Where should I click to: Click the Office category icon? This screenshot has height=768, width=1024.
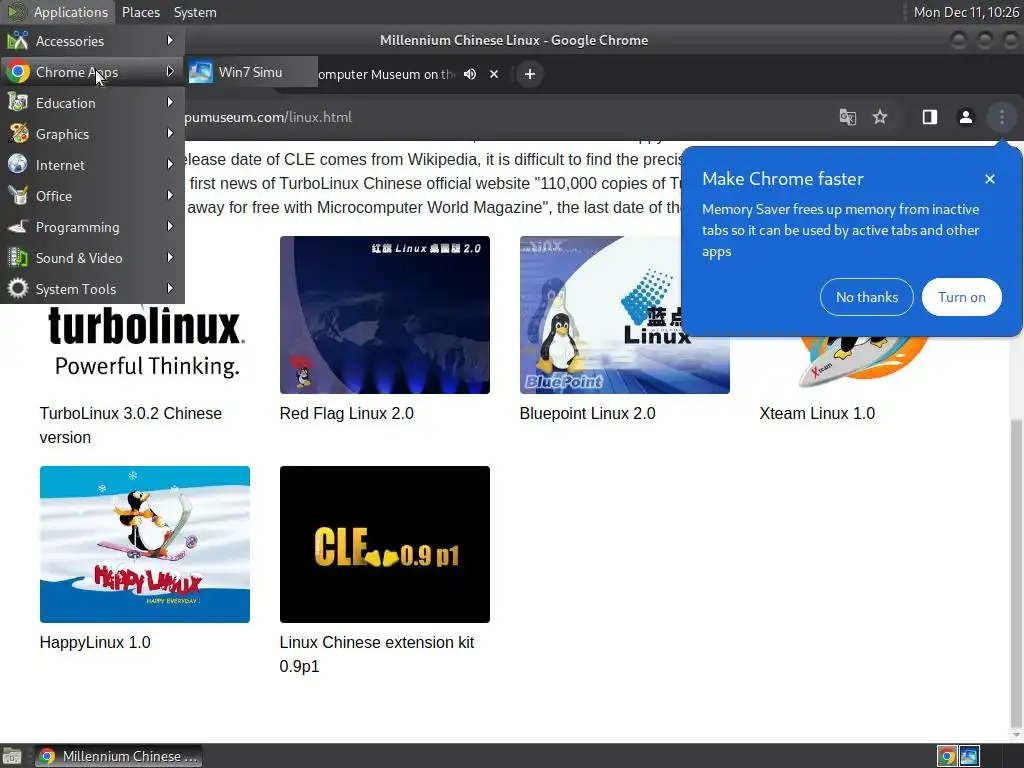pyautogui.click(x=18, y=196)
